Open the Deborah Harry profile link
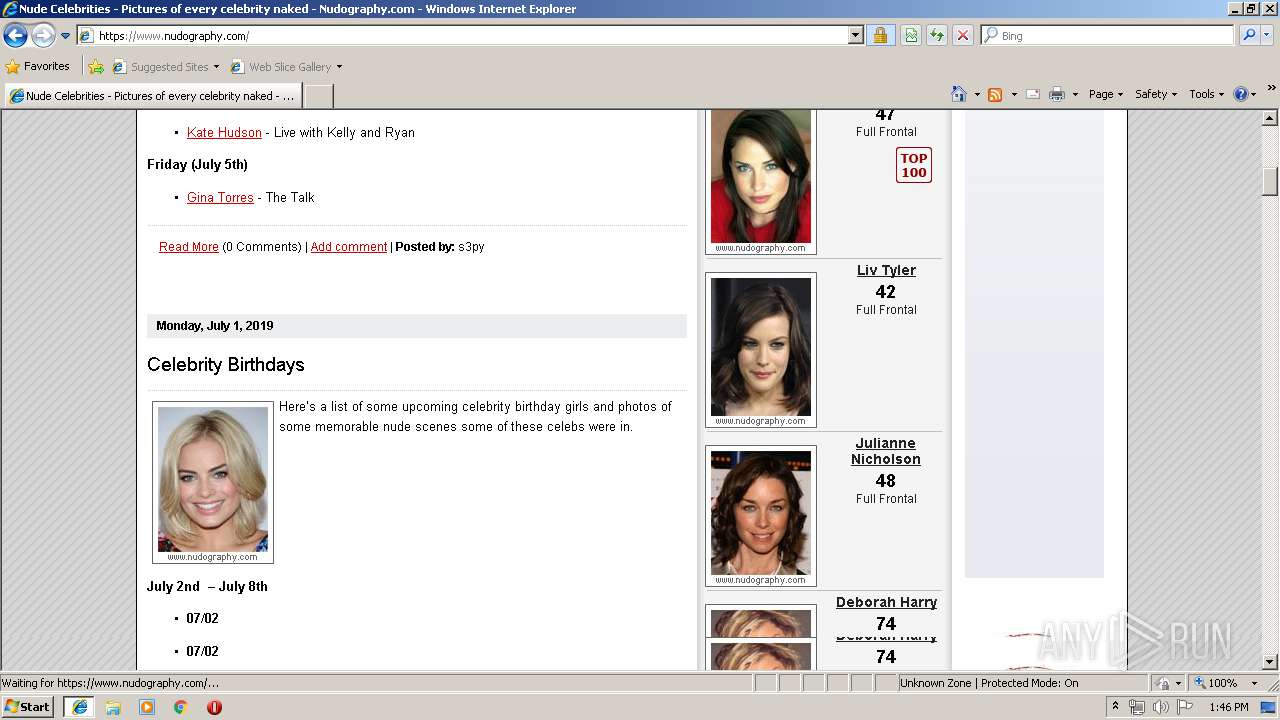This screenshot has height=720, width=1280. (886, 602)
